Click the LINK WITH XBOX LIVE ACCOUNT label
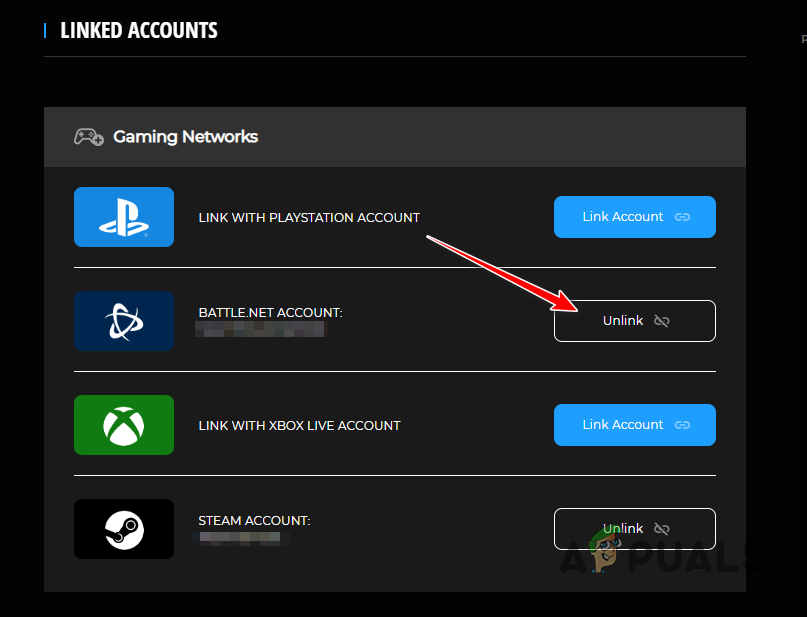807x617 pixels. pyautogui.click(x=297, y=425)
